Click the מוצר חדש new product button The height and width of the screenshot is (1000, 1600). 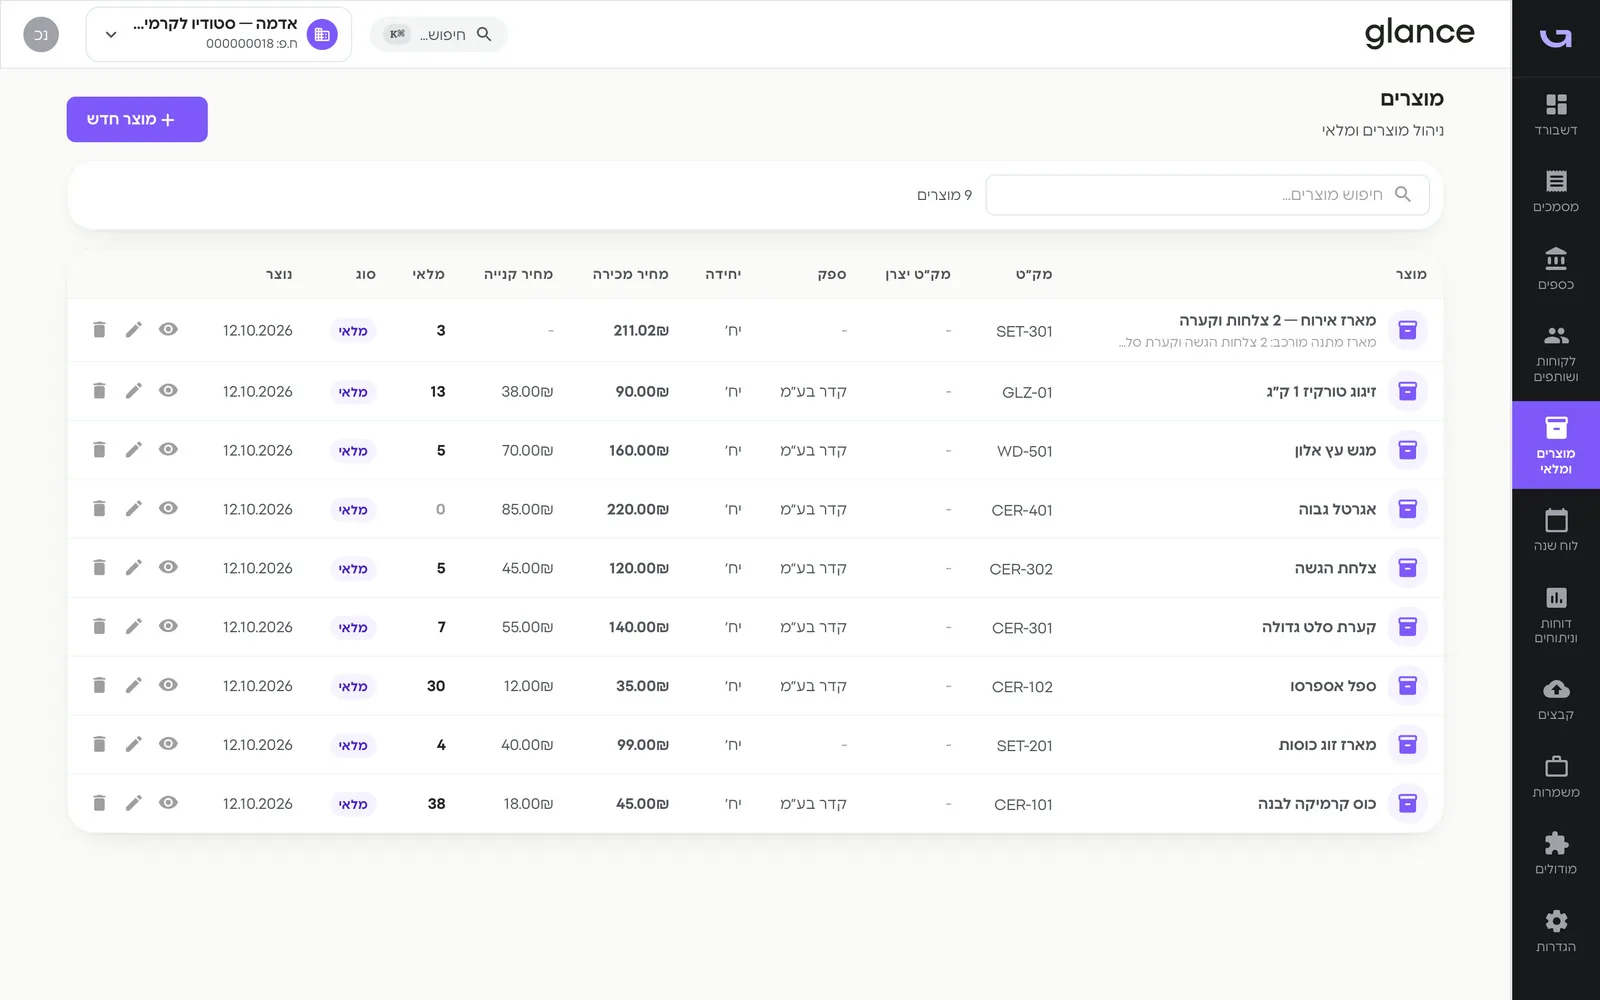[x=137, y=119]
